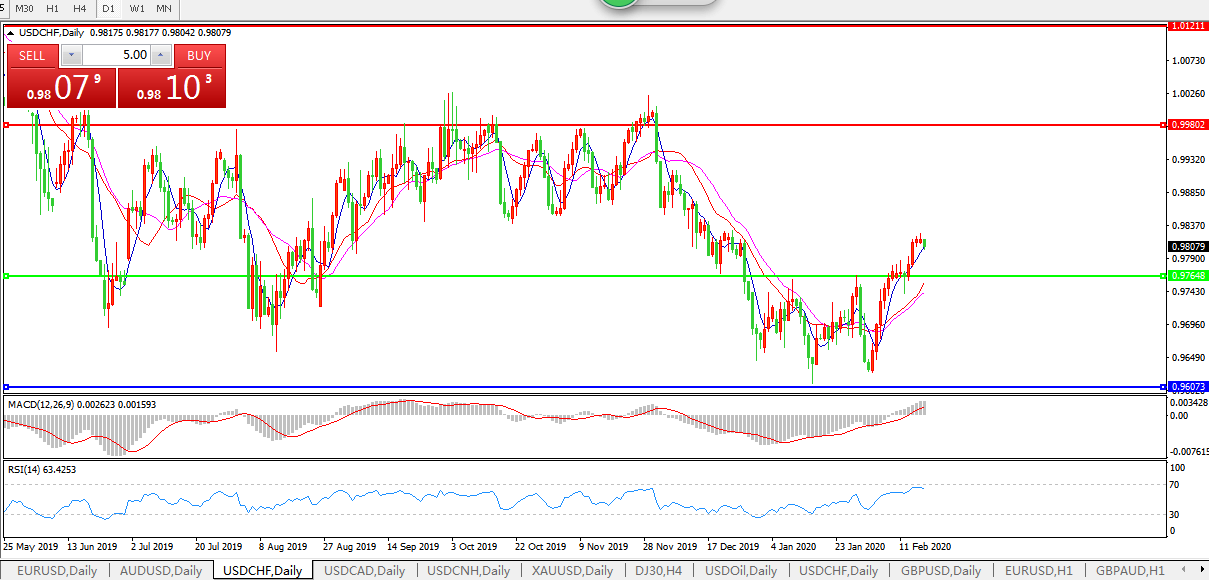Switch chart to H4 timeframe
Viewport: 1209px width, 580px height.
coord(79,8)
